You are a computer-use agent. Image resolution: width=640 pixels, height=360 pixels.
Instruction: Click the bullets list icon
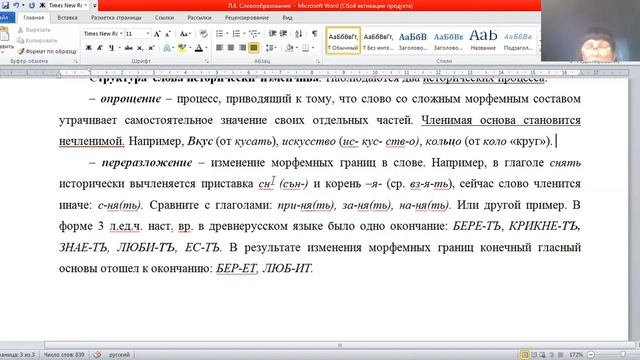[220, 33]
